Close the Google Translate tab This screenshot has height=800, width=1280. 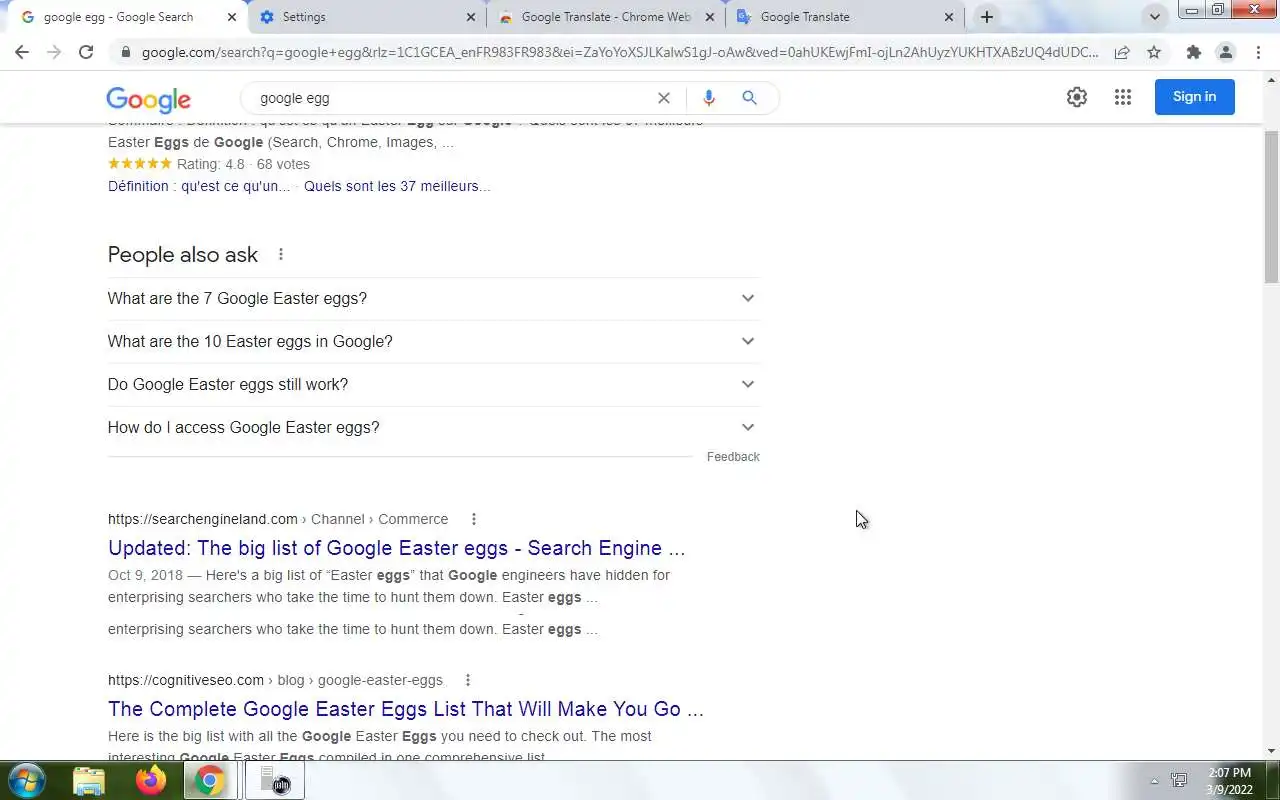point(949,17)
